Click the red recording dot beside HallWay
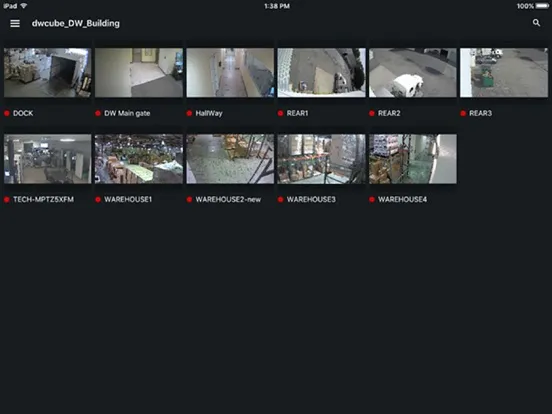The width and height of the screenshot is (552, 414). (189, 113)
